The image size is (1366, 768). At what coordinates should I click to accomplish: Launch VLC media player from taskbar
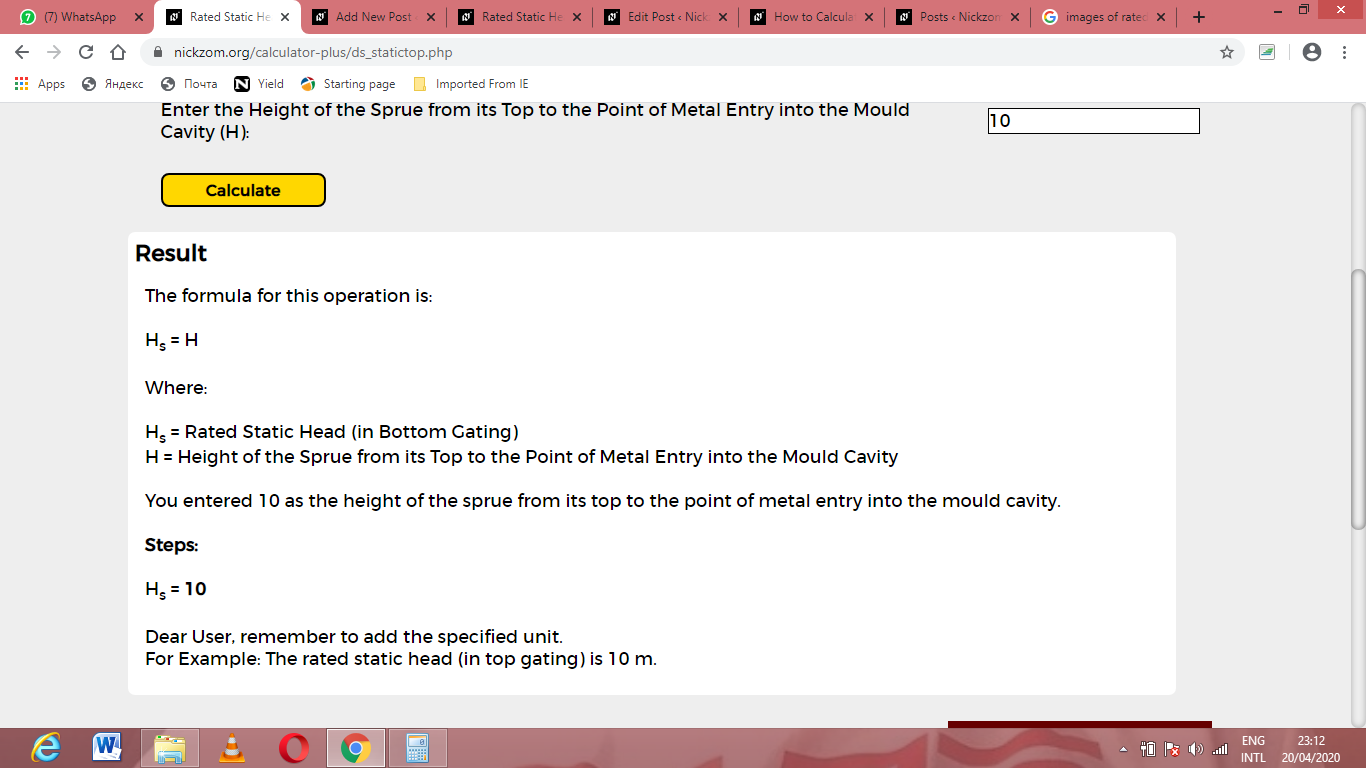pyautogui.click(x=232, y=748)
